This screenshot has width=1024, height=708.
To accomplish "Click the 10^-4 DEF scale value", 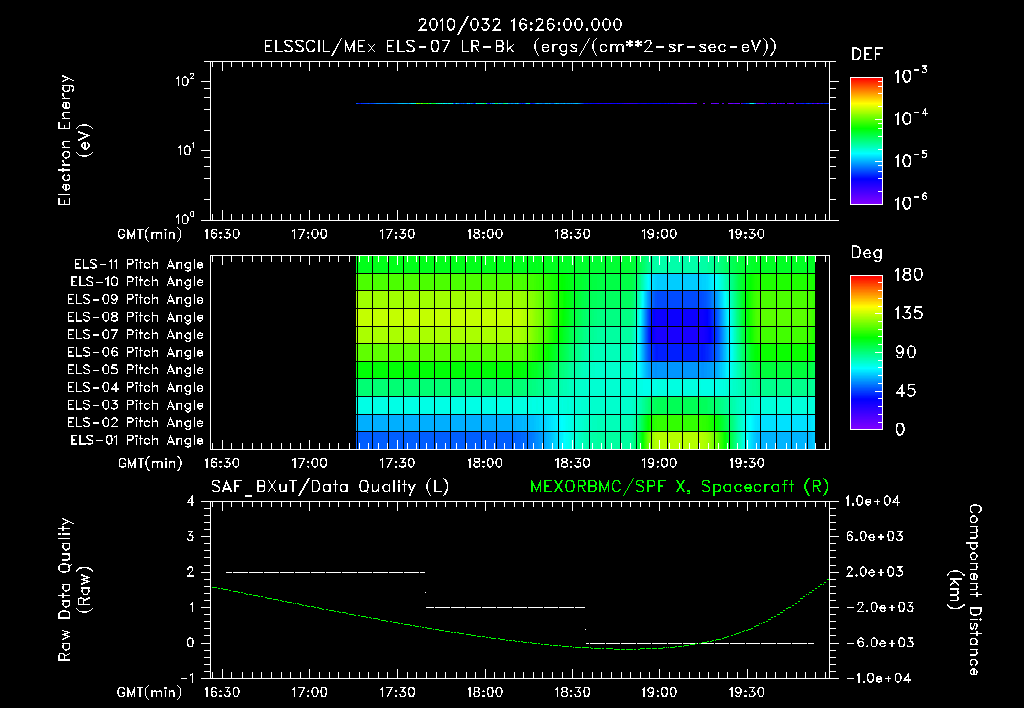I will [x=911, y=118].
